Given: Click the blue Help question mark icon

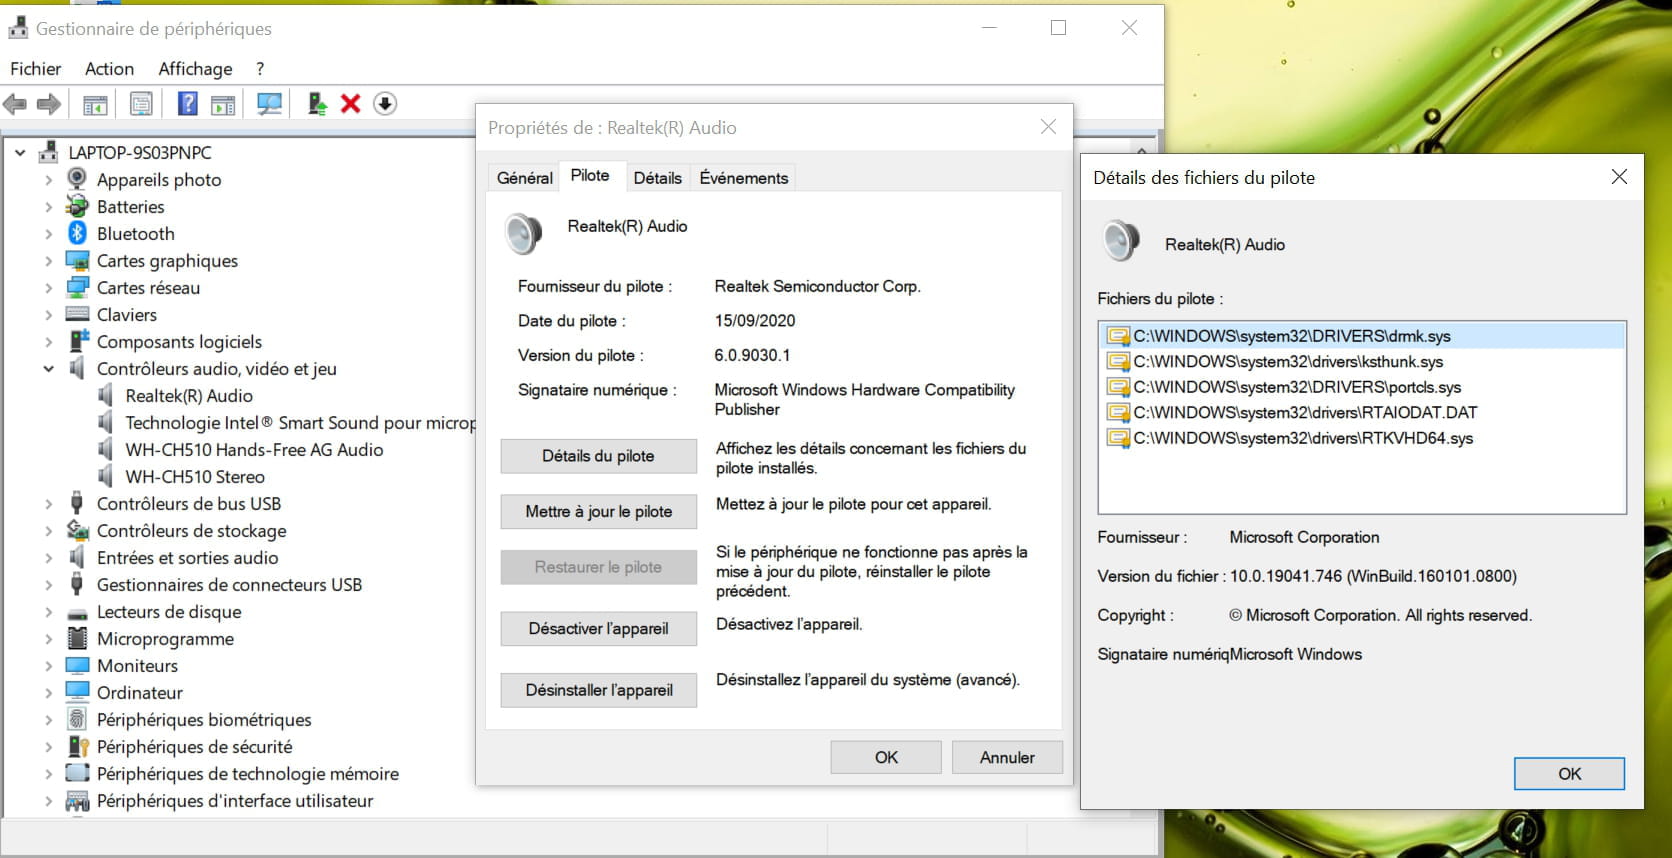Looking at the screenshot, I should [x=187, y=104].
